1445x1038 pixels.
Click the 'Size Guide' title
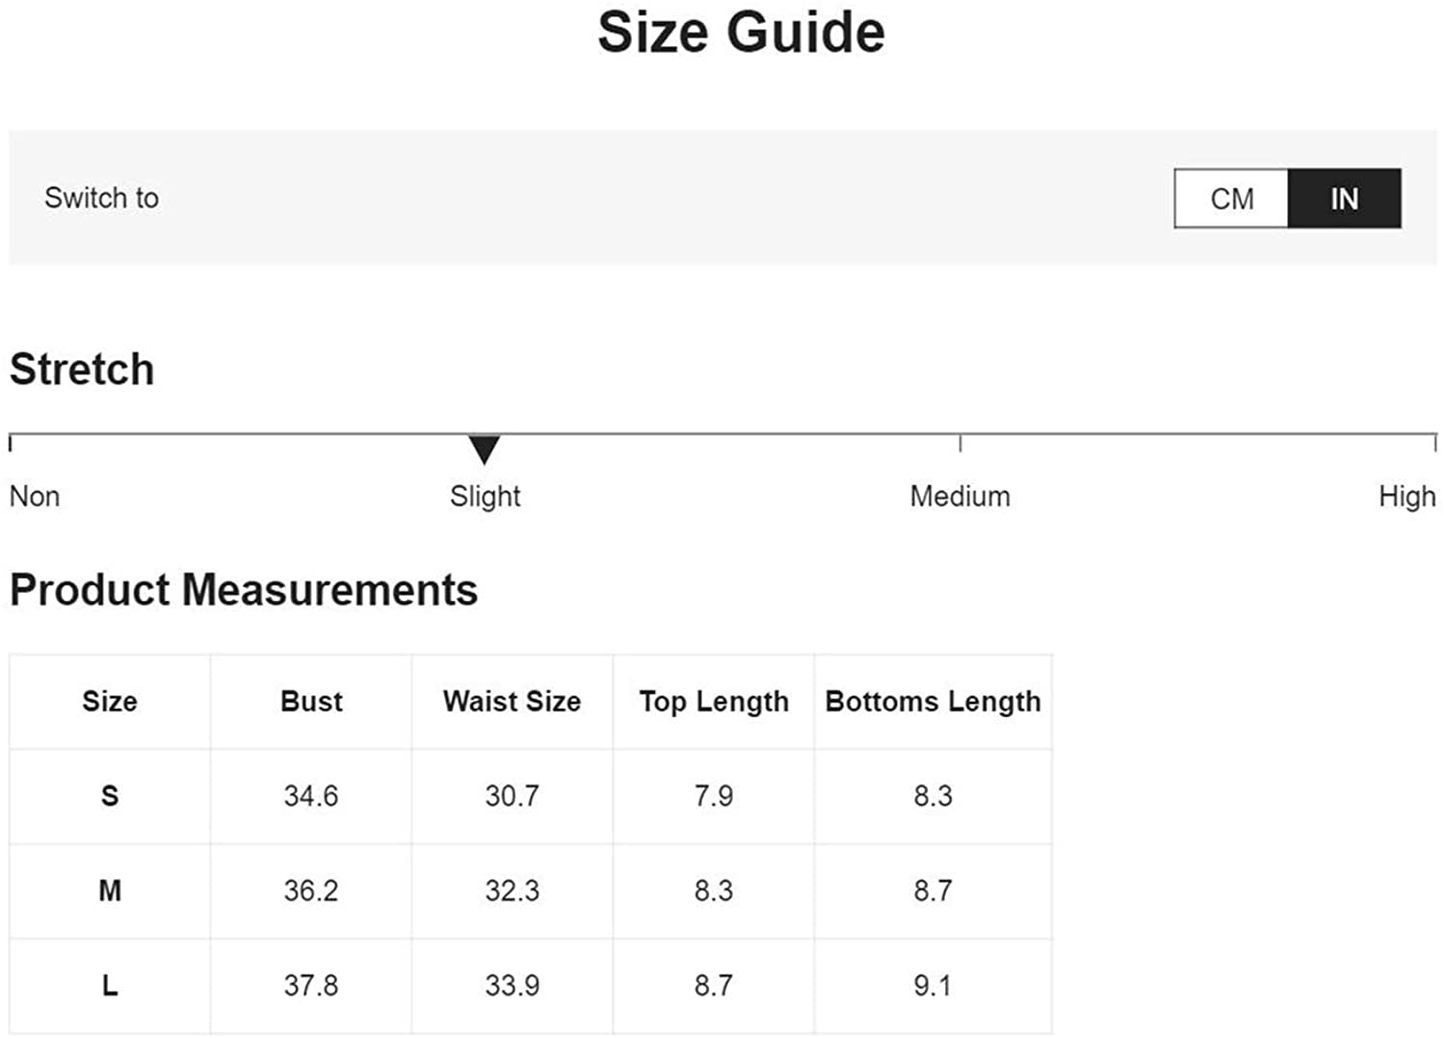point(741,32)
